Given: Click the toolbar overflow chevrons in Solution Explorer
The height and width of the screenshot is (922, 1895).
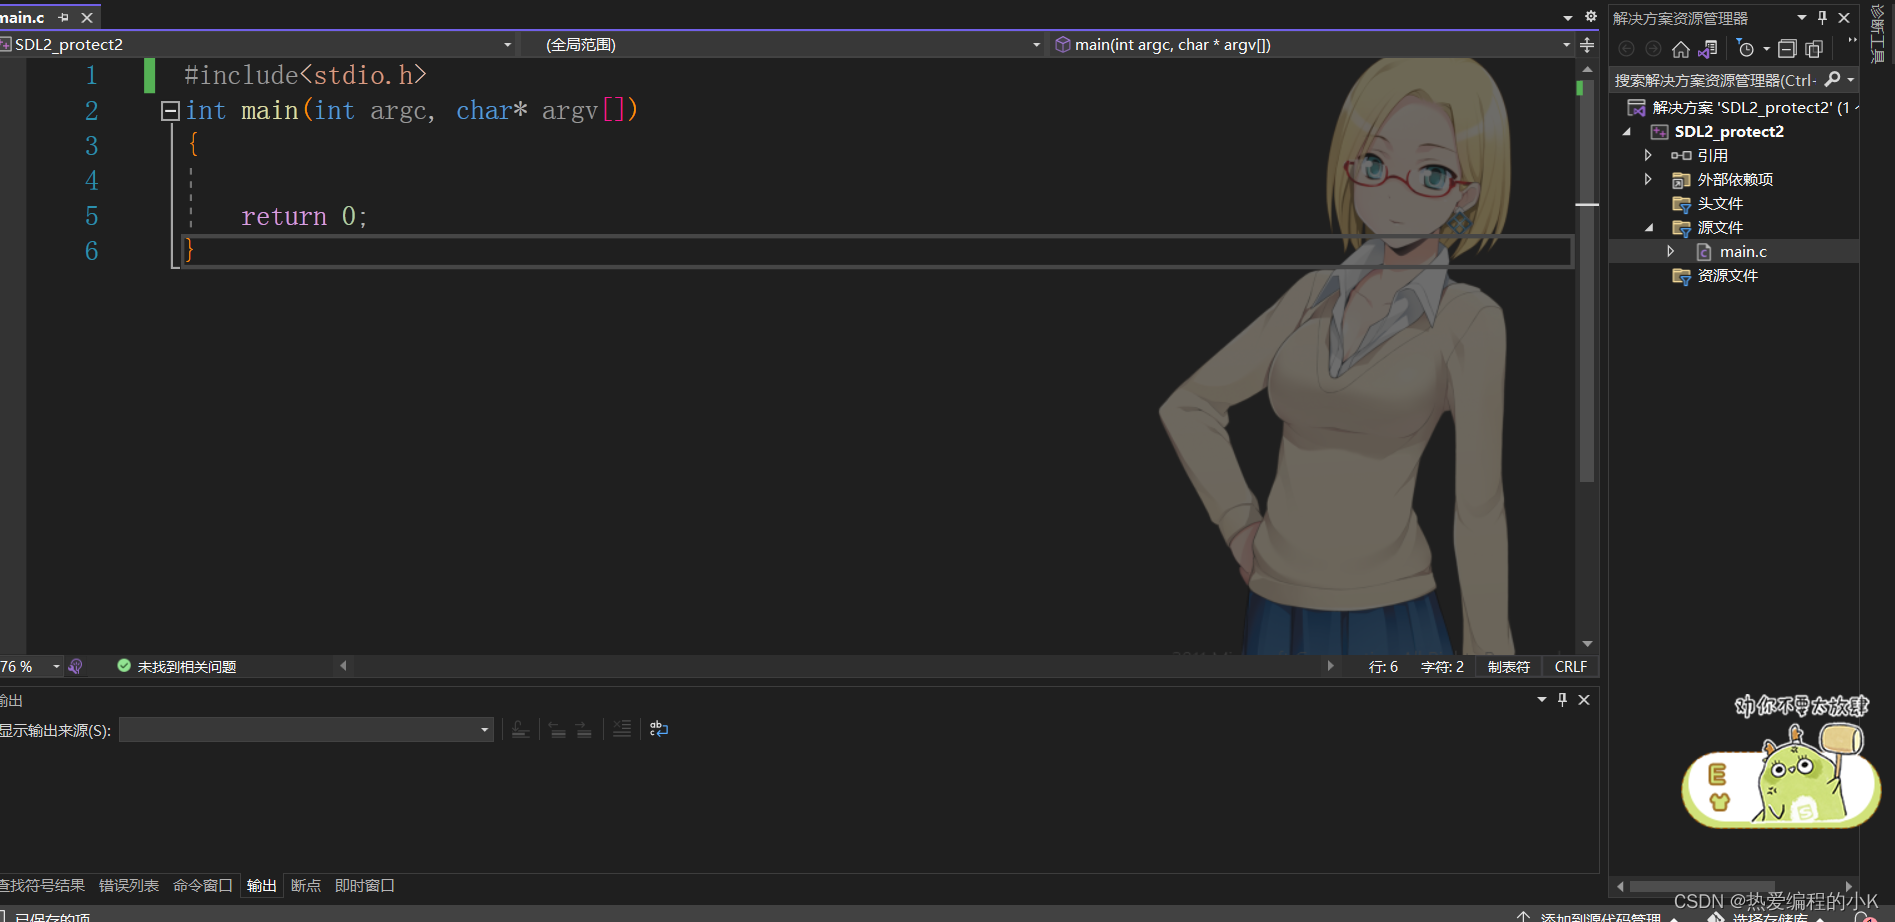Looking at the screenshot, I should pyautogui.click(x=1852, y=41).
